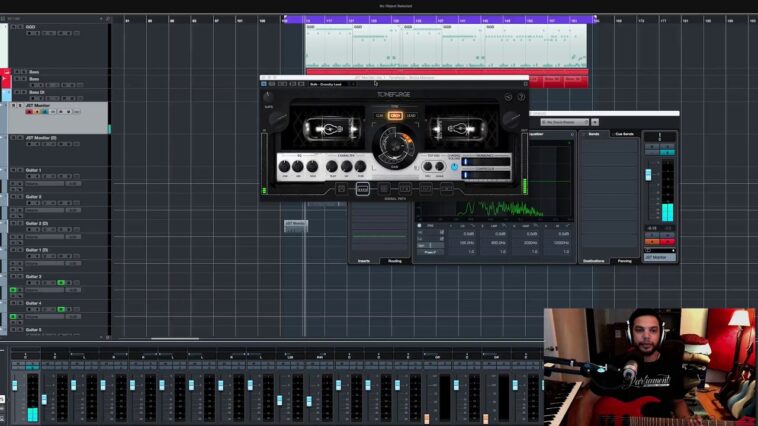Switch to the Sends tab
Screen dimensions: 758x426
click(x=594, y=134)
